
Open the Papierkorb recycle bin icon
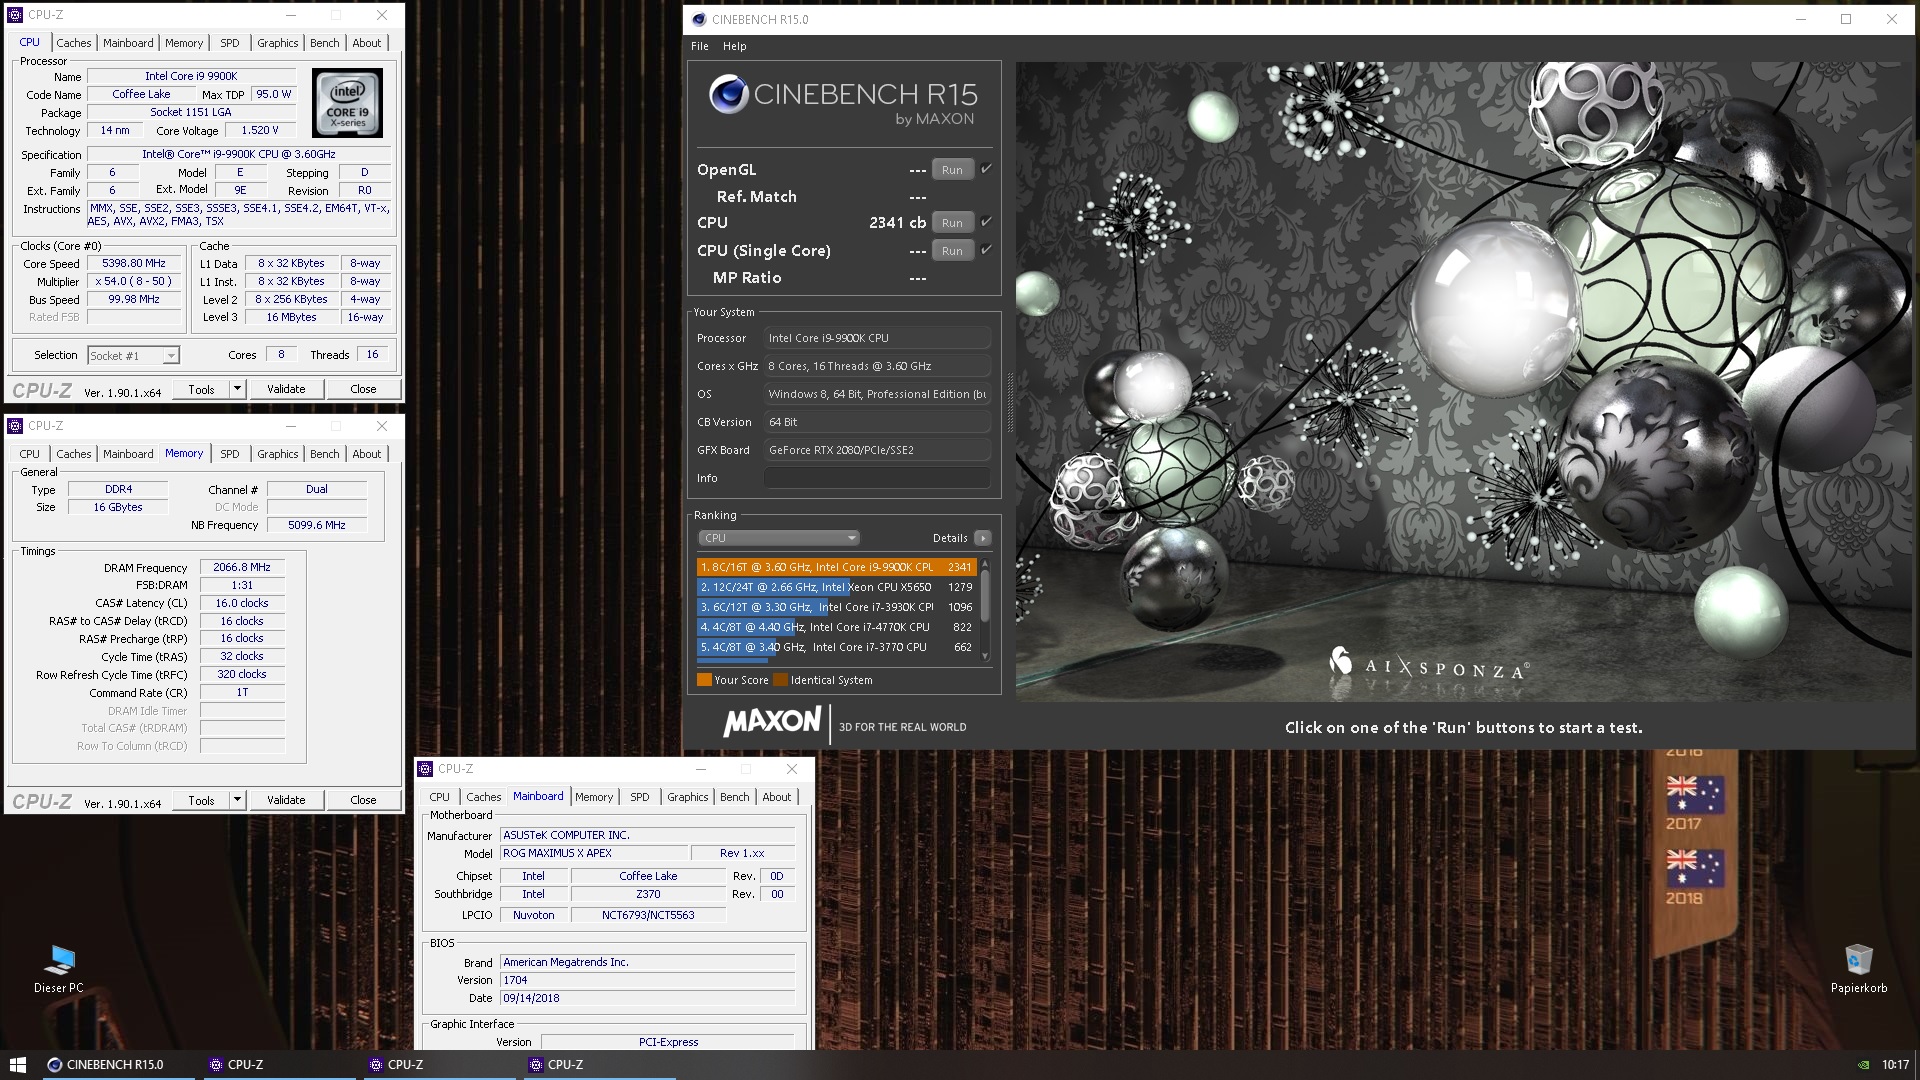[x=1859, y=968]
